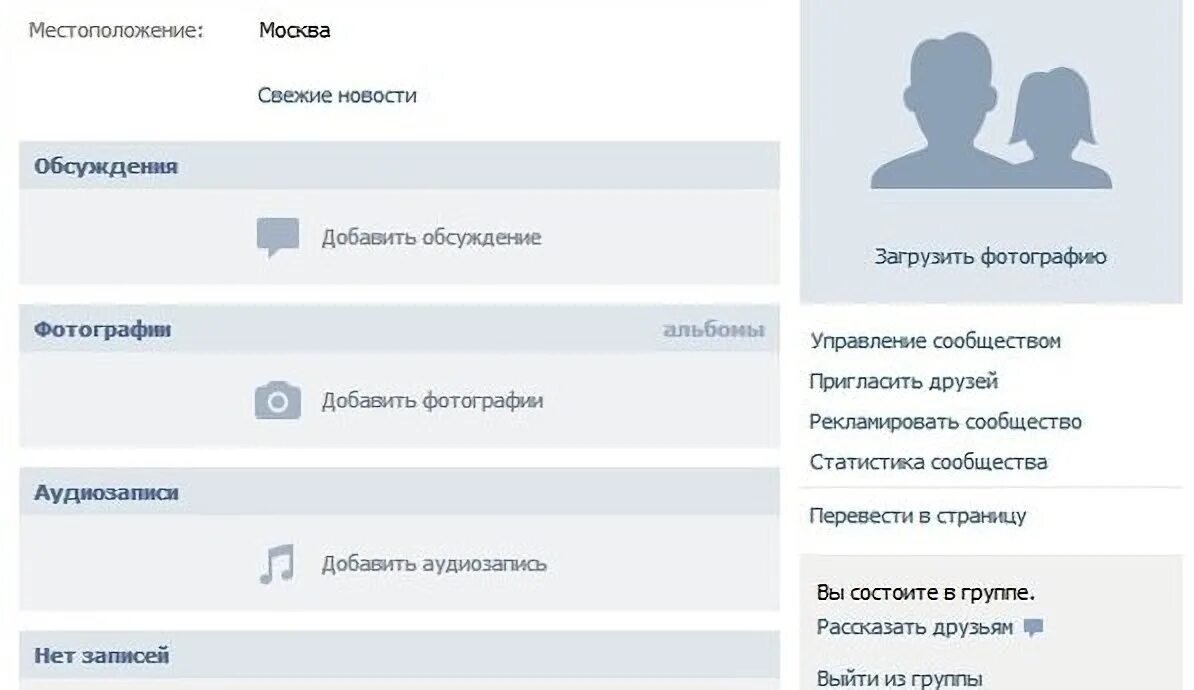Open the альбомы link in Фотографии header

click(714, 330)
